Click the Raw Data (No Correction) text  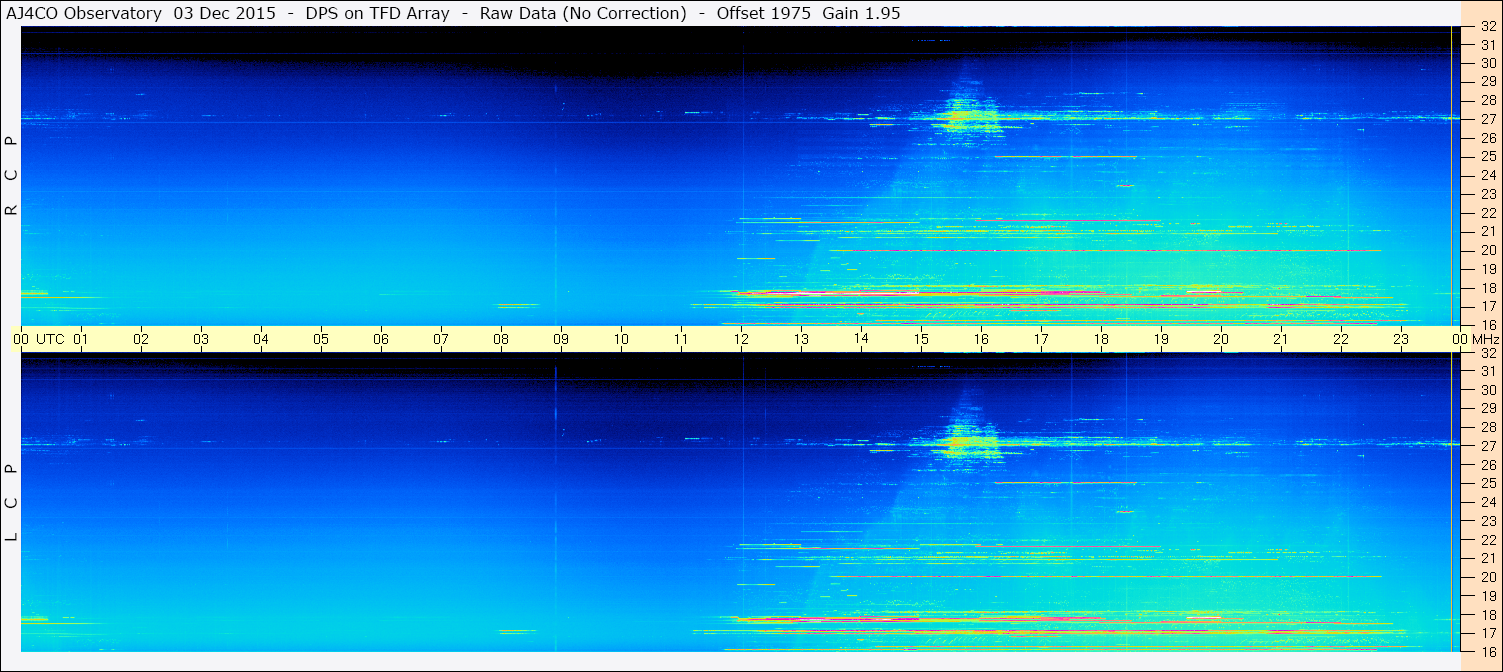(583, 13)
